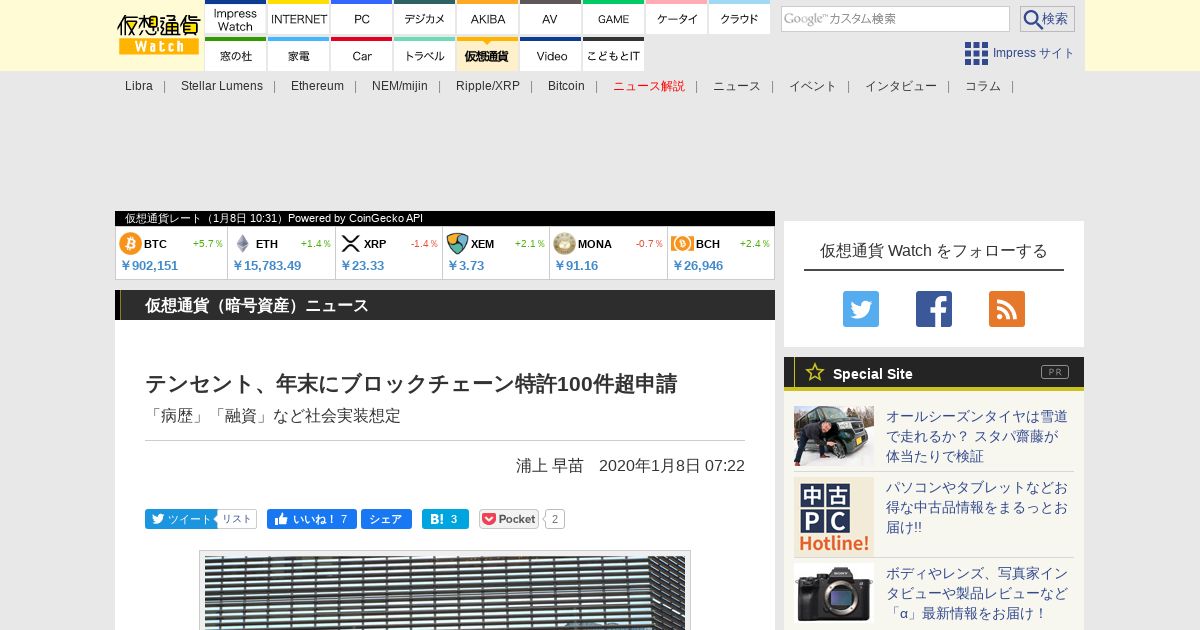
Task: Open the RSS feed icon
Action: tap(1007, 309)
